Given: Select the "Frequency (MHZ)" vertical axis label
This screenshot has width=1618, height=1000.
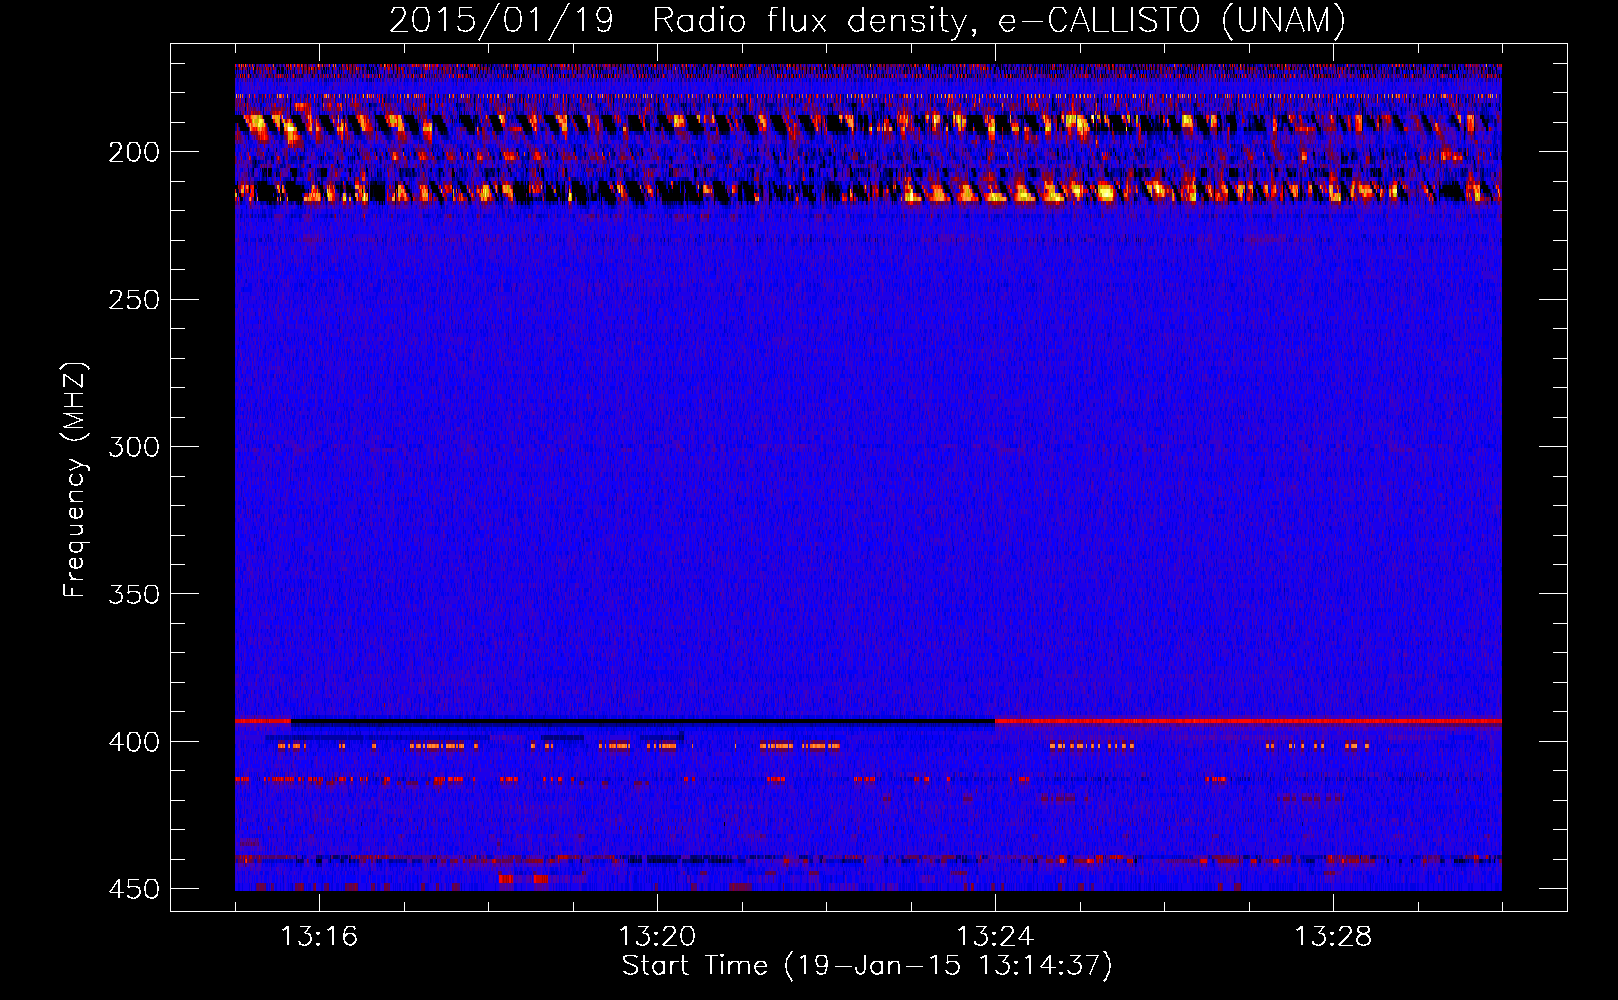Looking at the screenshot, I should coord(75,479).
